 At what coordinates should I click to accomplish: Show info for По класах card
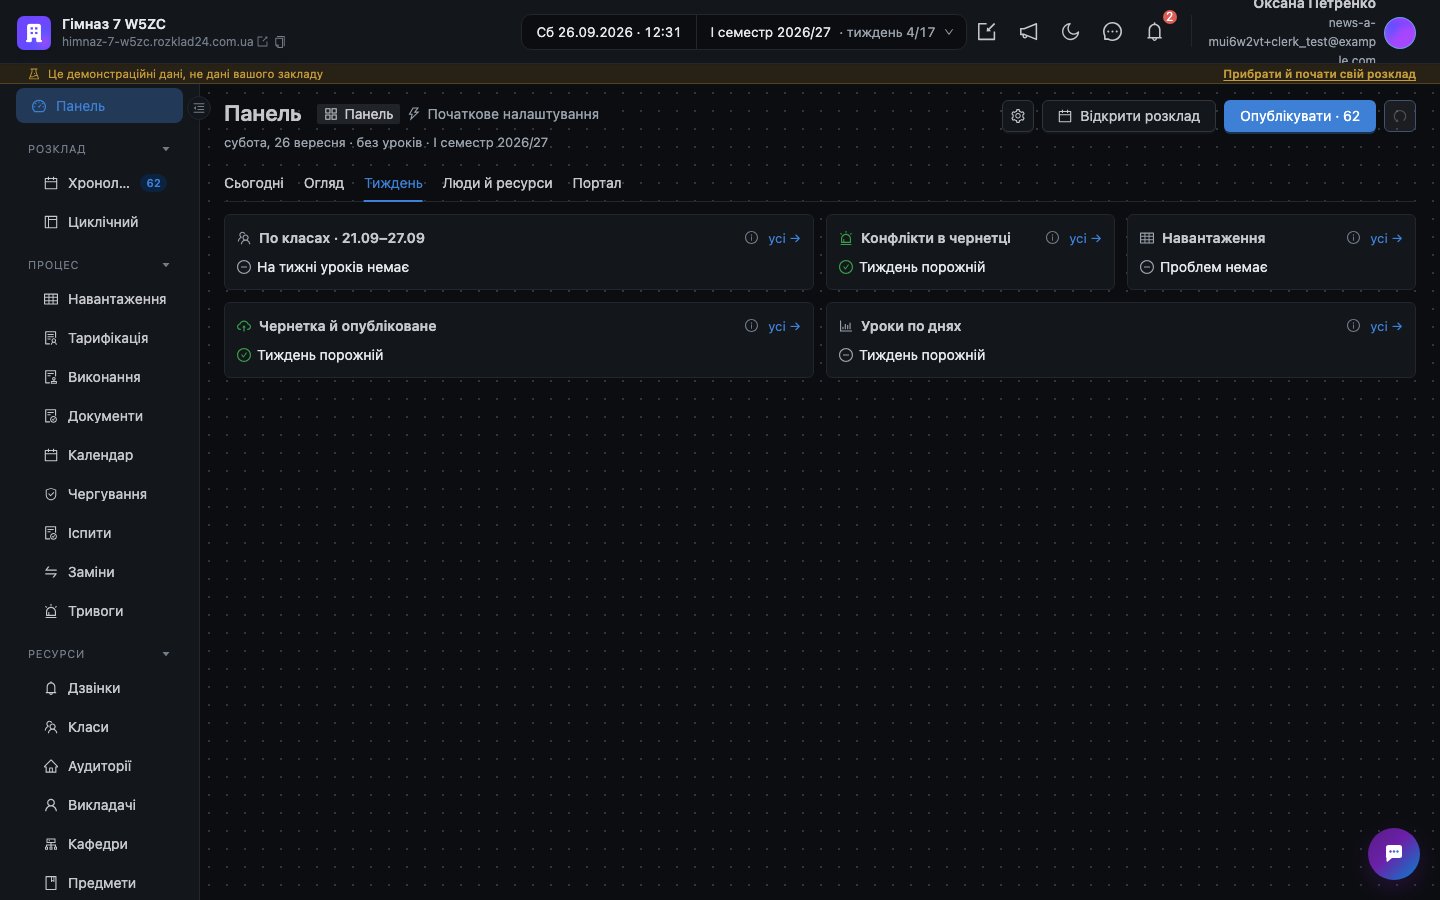pyautogui.click(x=751, y=238)
